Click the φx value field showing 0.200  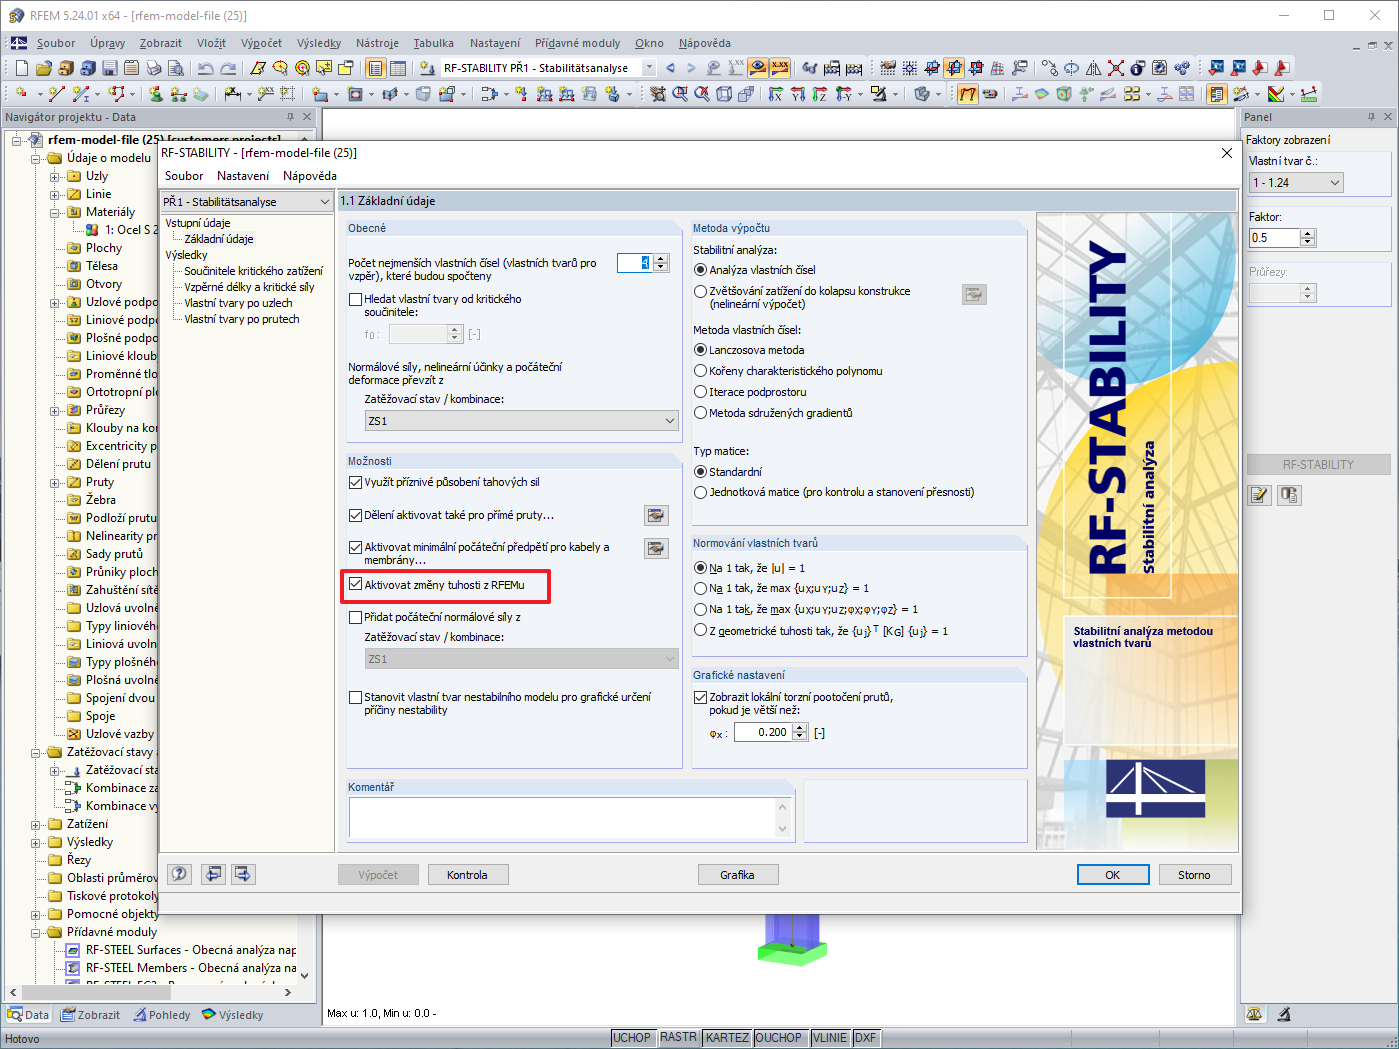click(x=762, y=732)
